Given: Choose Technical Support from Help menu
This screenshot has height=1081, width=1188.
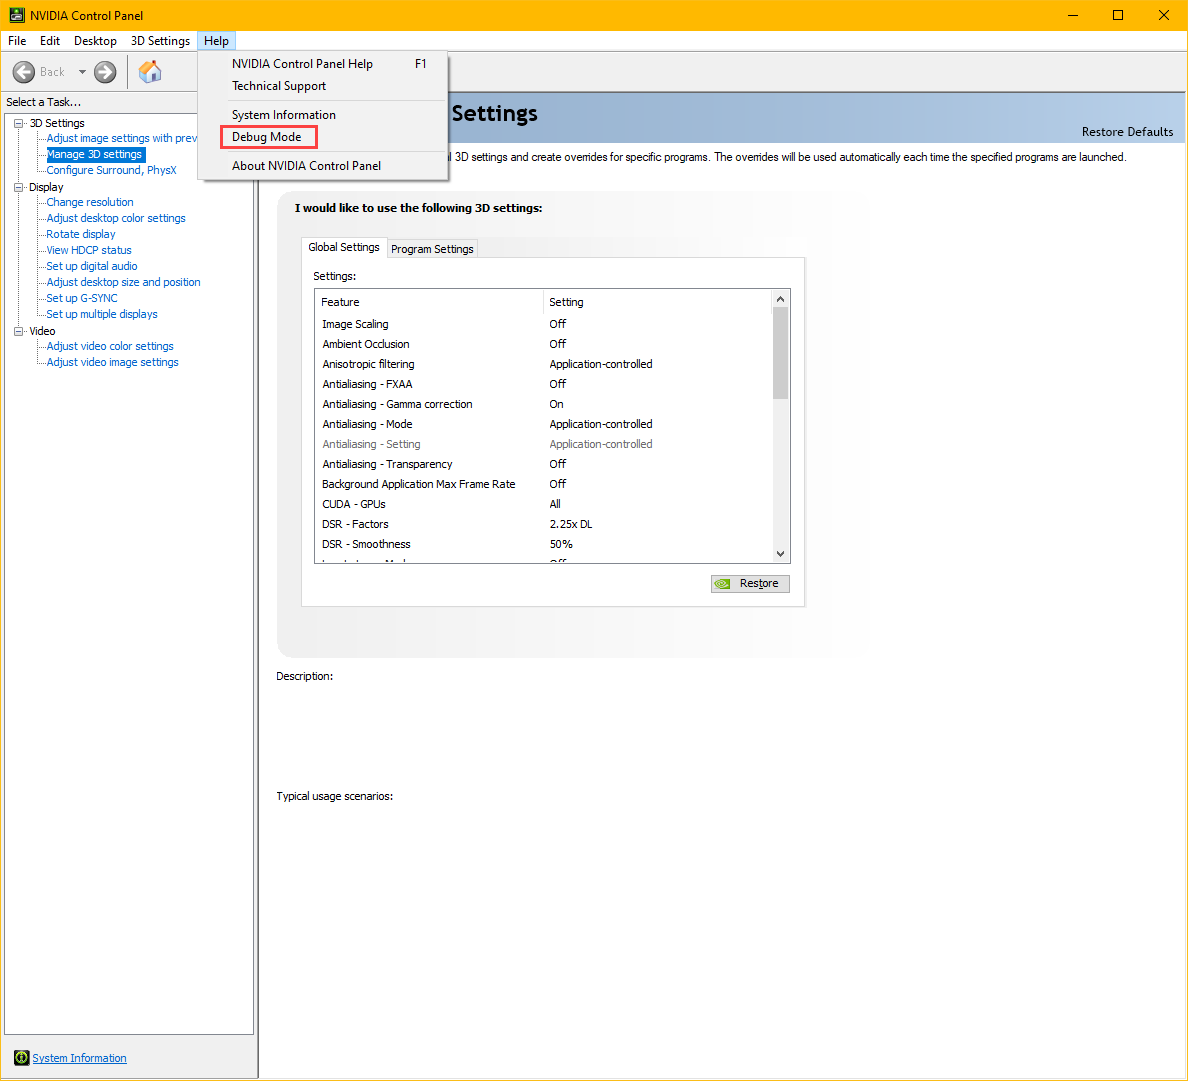Looking at the screenshot, I should (x=323, y=86).
